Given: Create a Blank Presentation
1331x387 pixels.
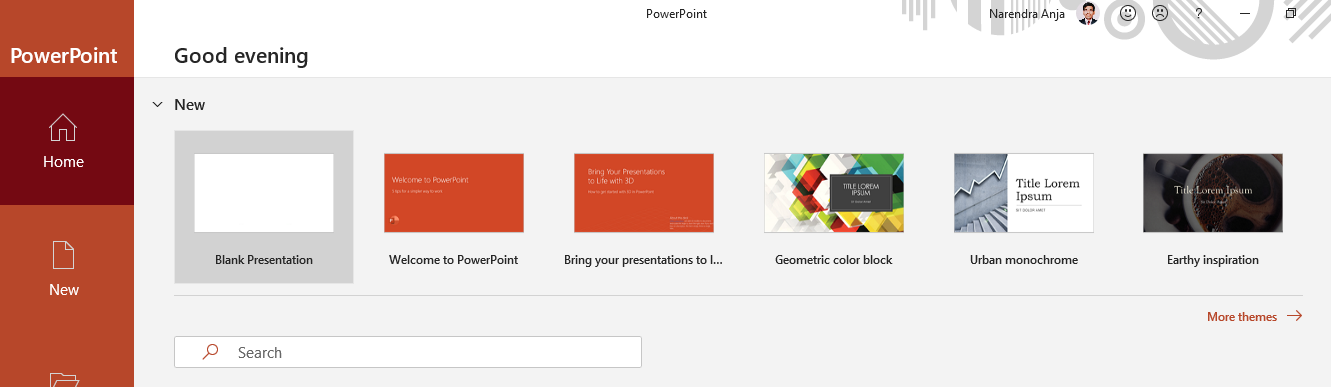Looking at the screenshot, I should (x=264, y=207).
